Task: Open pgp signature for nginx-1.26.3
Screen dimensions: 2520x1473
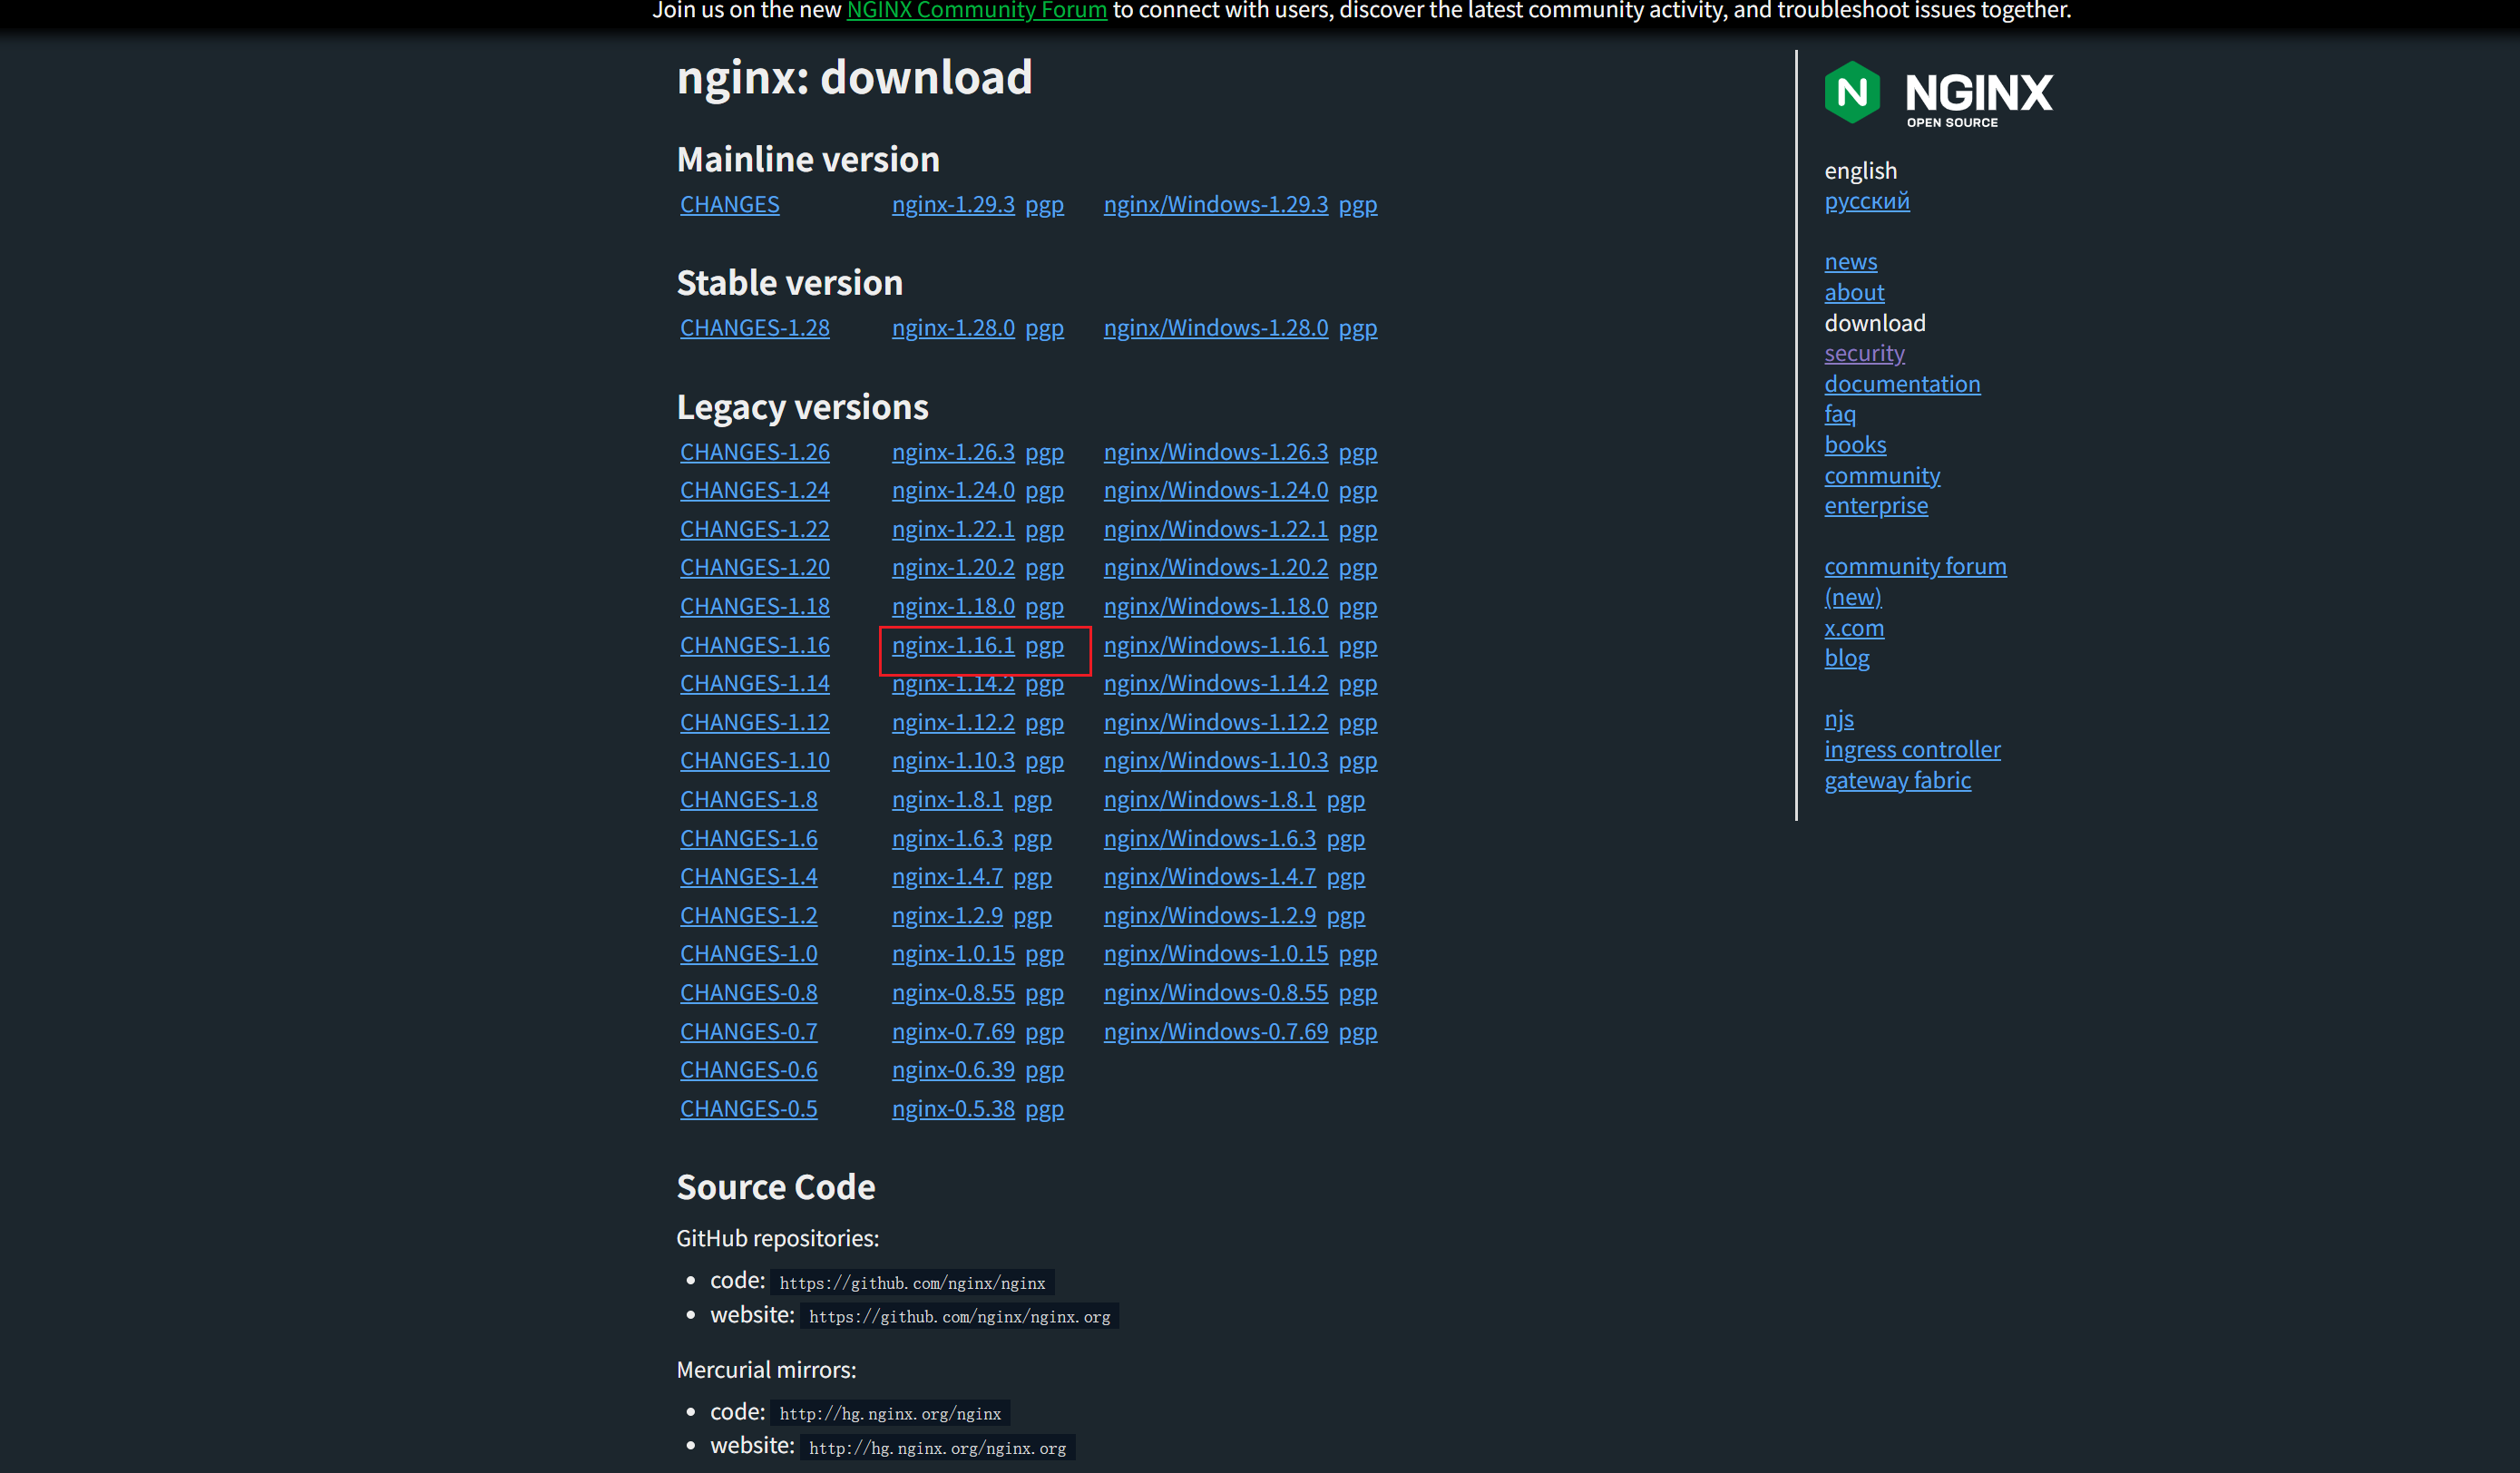Action: [x=1044, y=453]
